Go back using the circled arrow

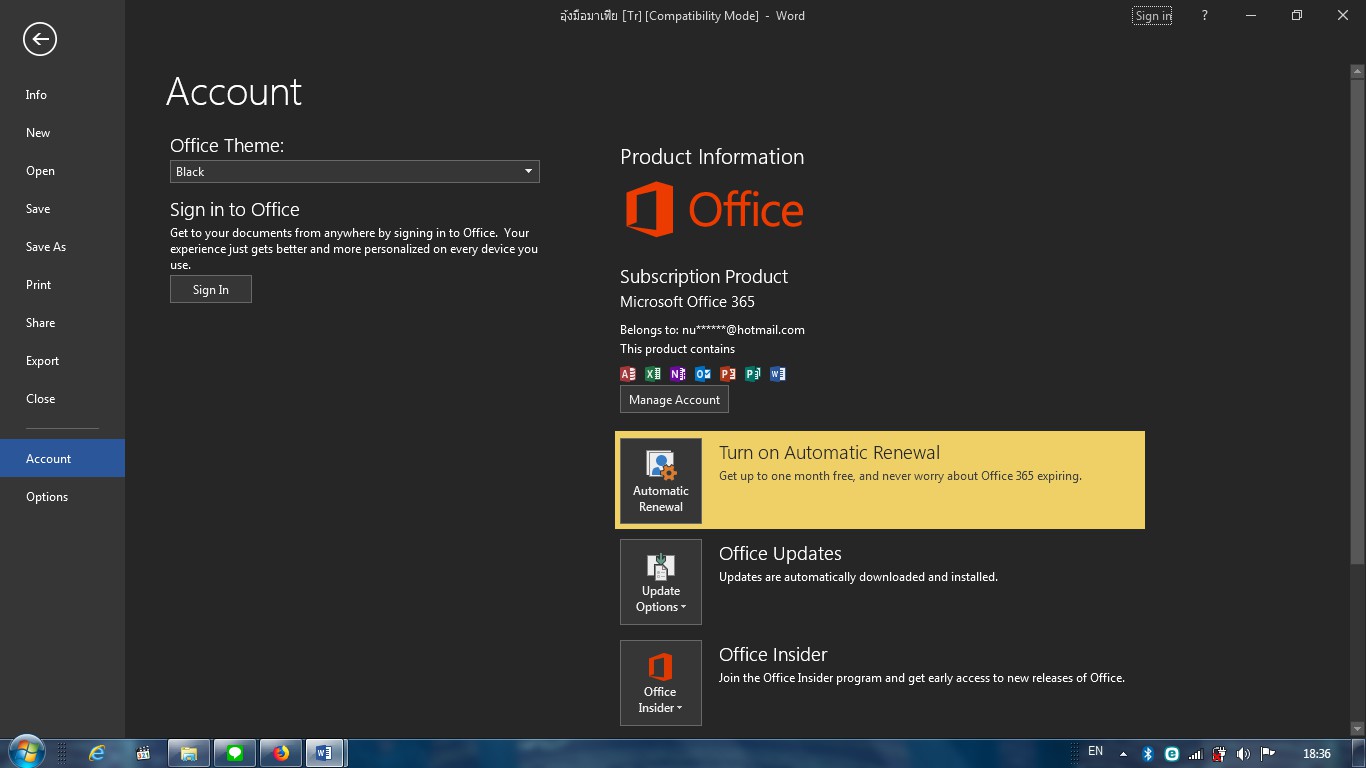[40, 39]
